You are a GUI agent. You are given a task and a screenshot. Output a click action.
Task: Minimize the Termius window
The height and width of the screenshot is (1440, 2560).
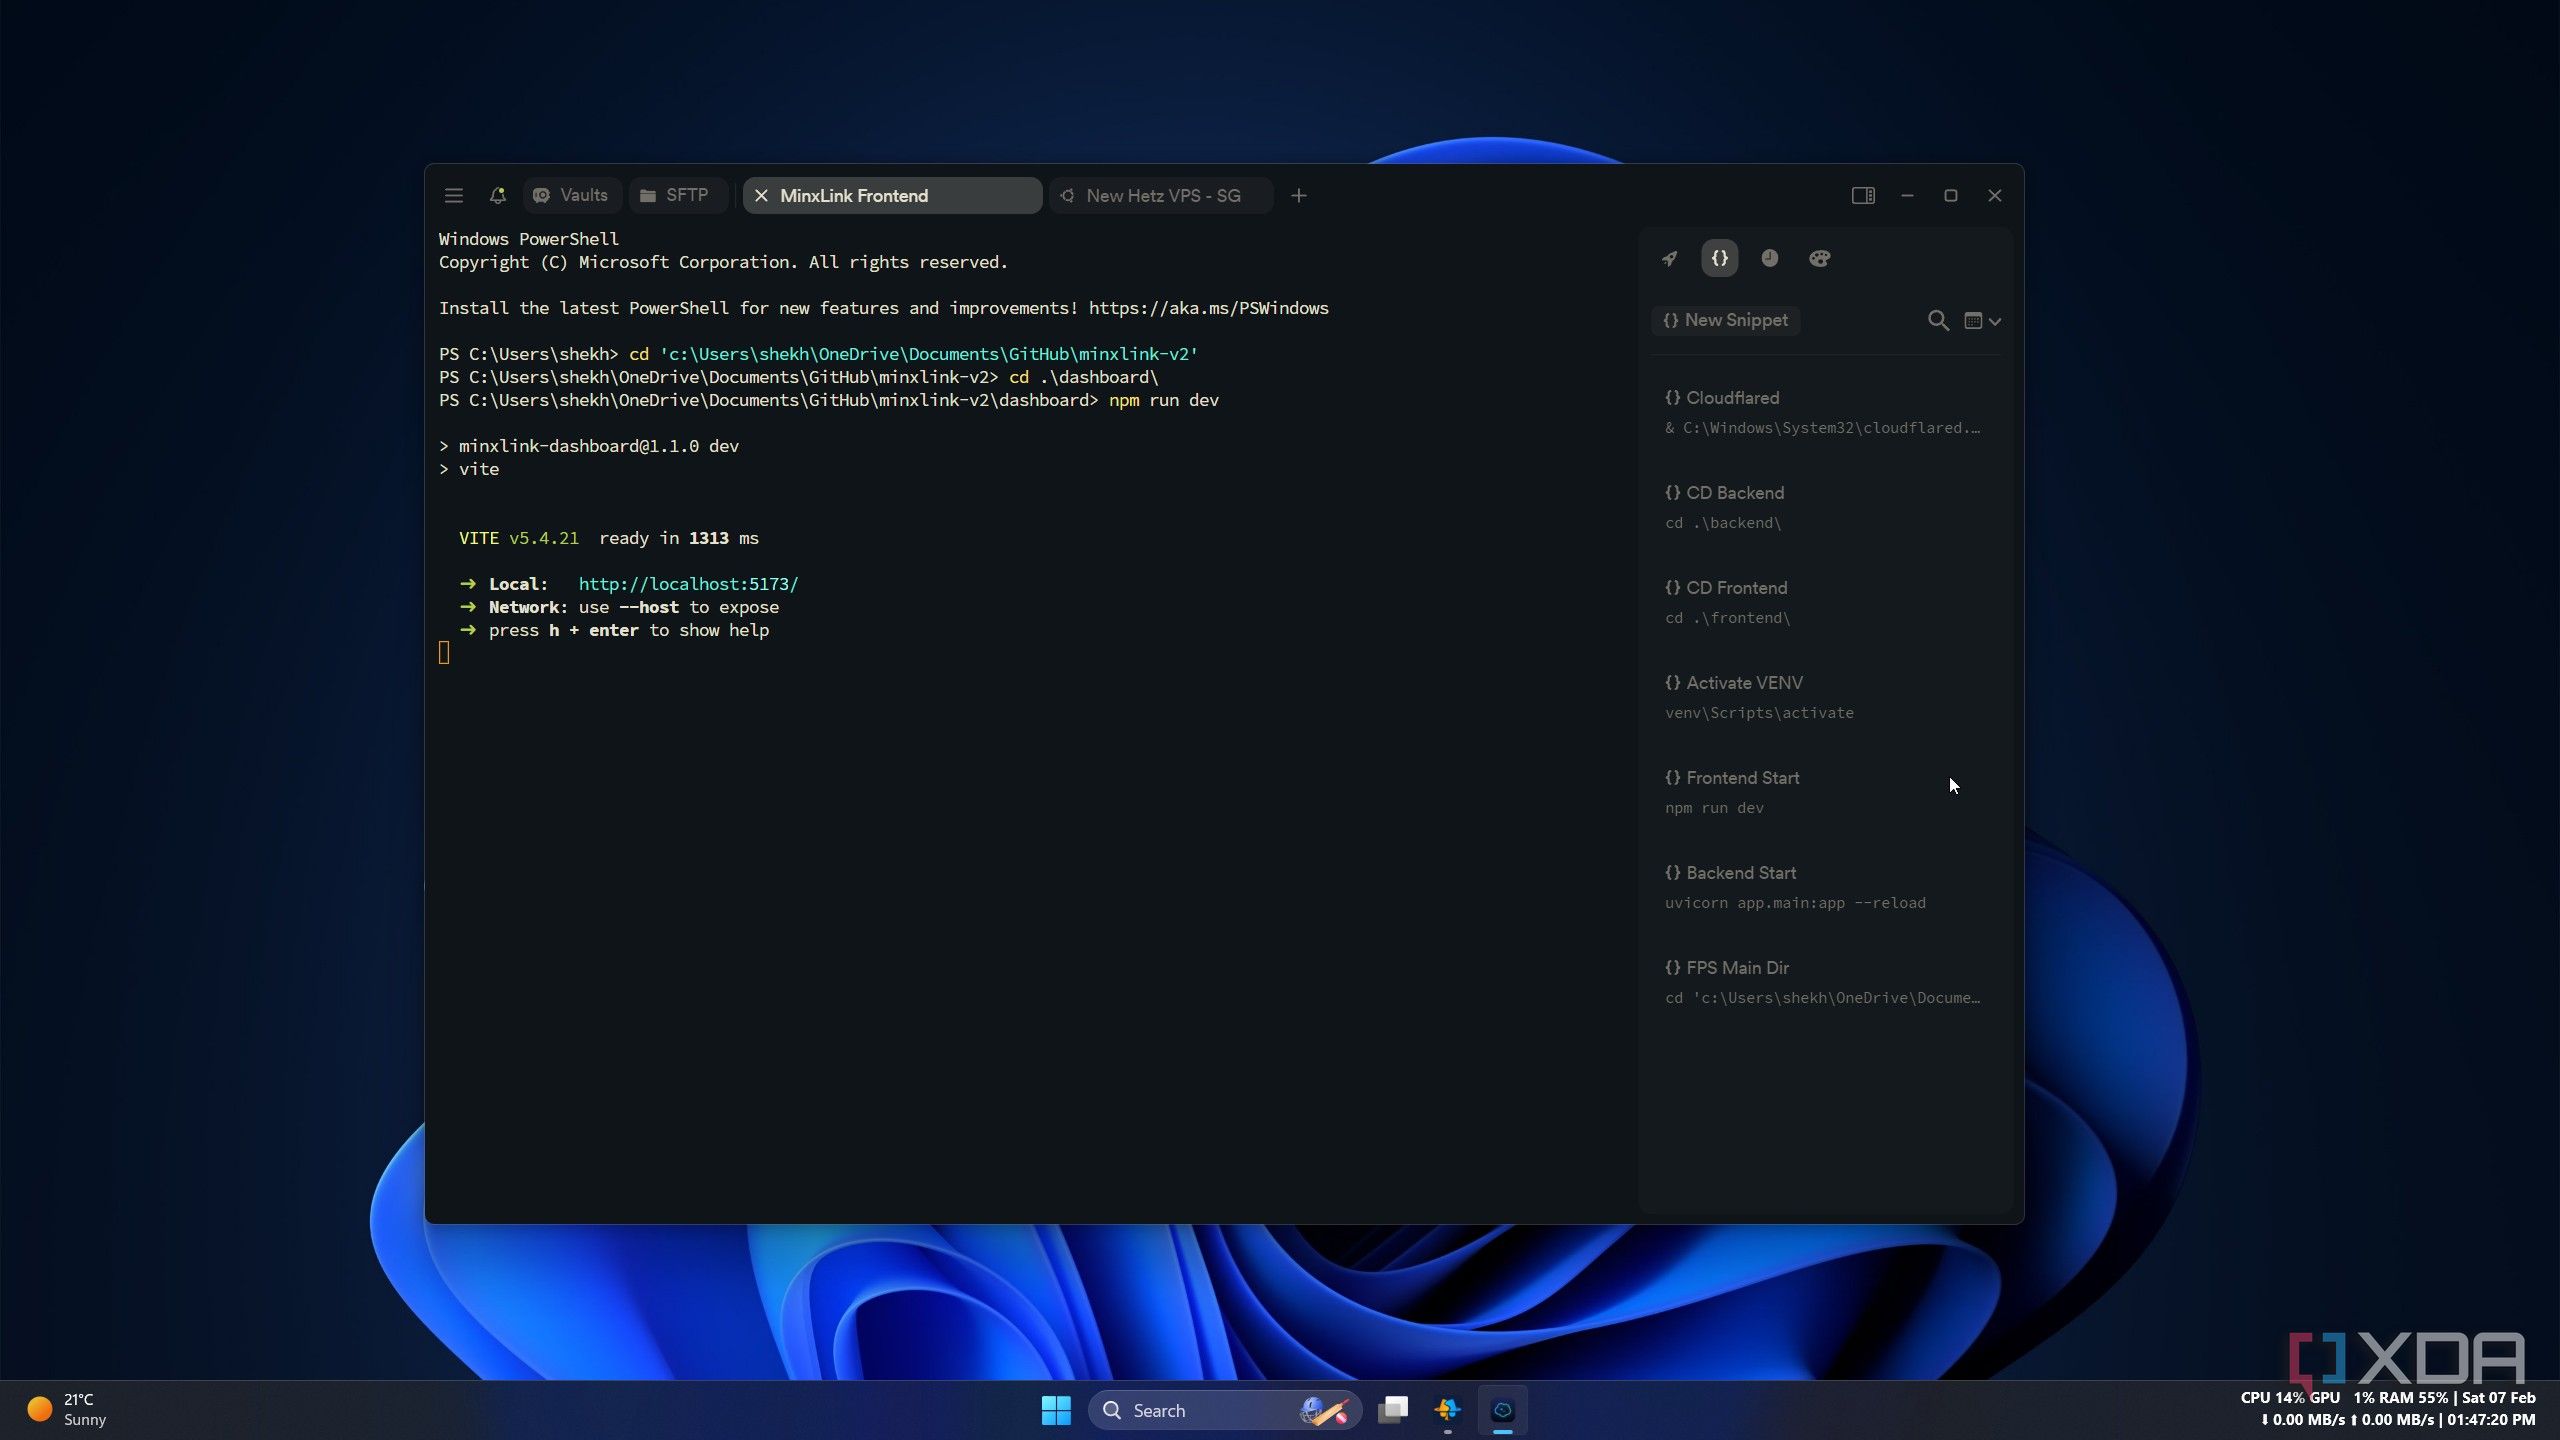pyautogui.click(x=1907, y=196)
